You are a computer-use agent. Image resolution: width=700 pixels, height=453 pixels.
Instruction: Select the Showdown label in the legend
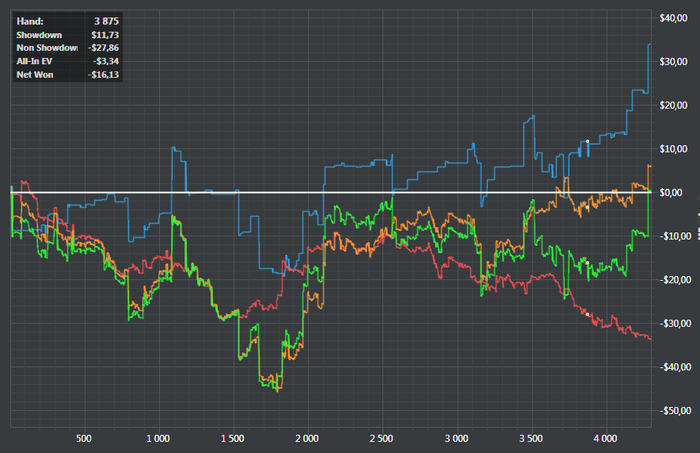click(x=39, y=35)
